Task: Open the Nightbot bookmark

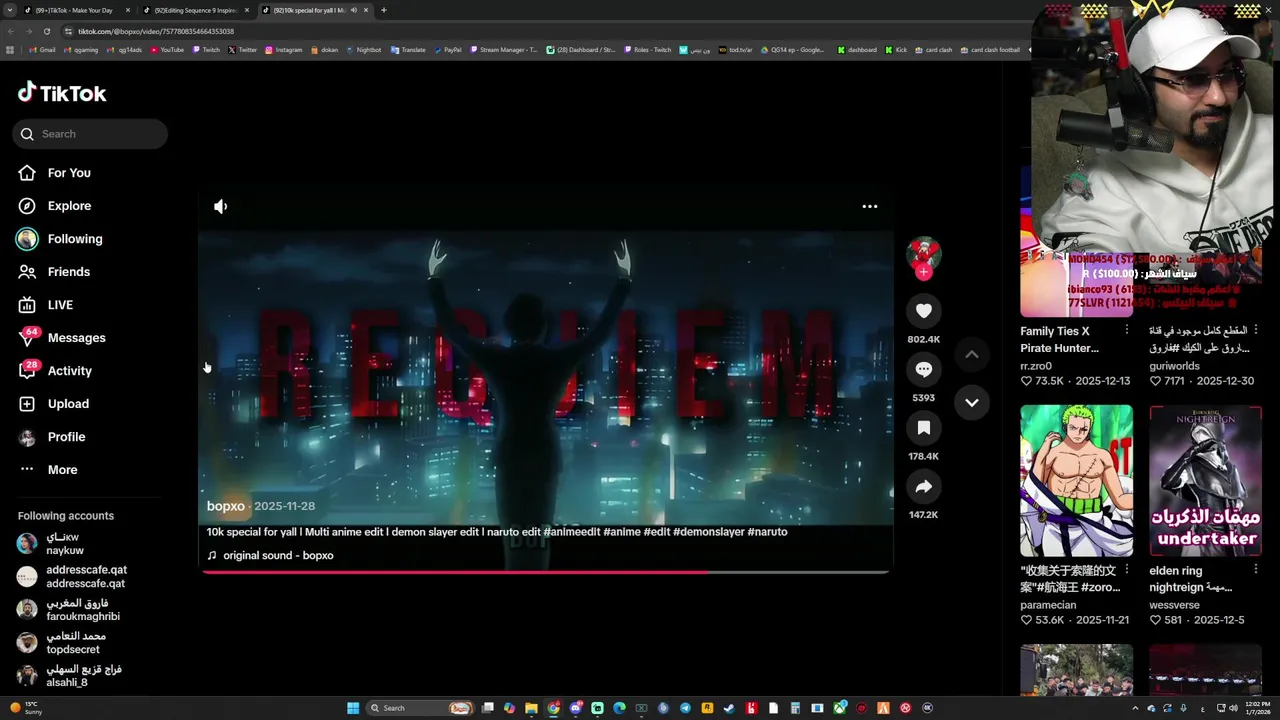Action: tap(364, 50)
